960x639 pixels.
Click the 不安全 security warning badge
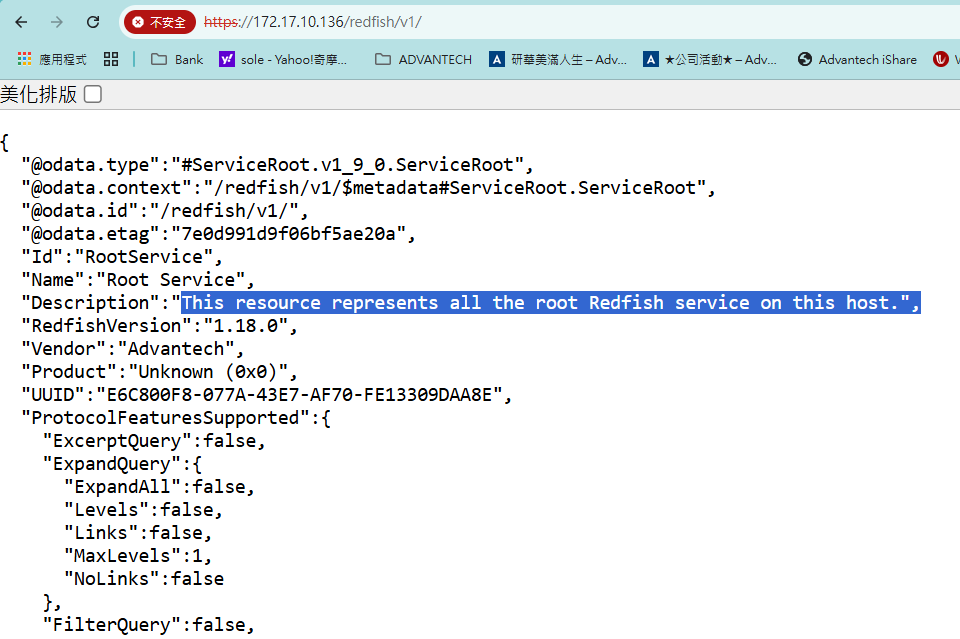tap(160, 22)
